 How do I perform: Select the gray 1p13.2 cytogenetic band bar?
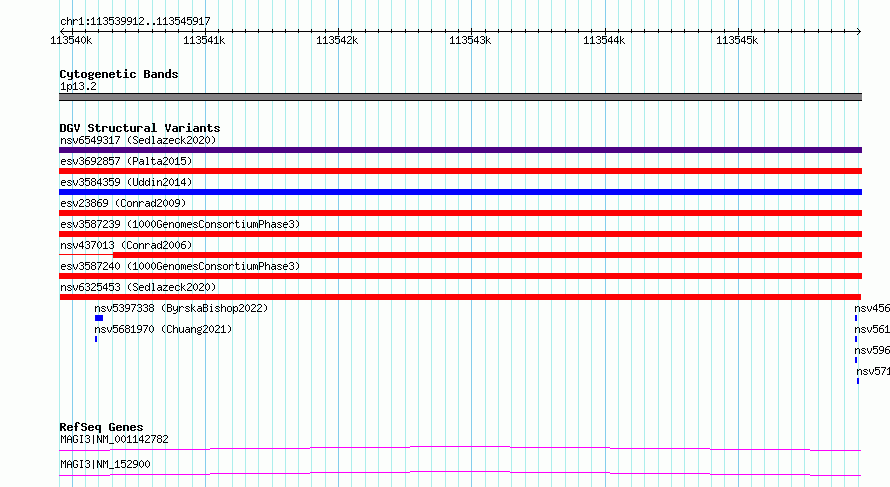[x=460, y=97]
